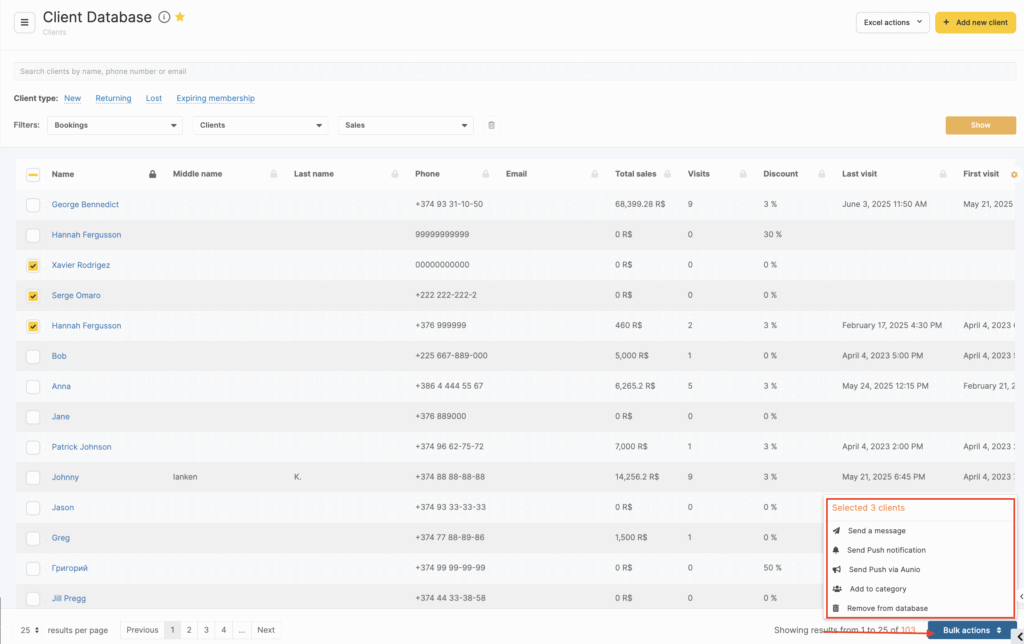
Task: Open the hamburger sidebar menu
Action: click(x=24, y=22)
